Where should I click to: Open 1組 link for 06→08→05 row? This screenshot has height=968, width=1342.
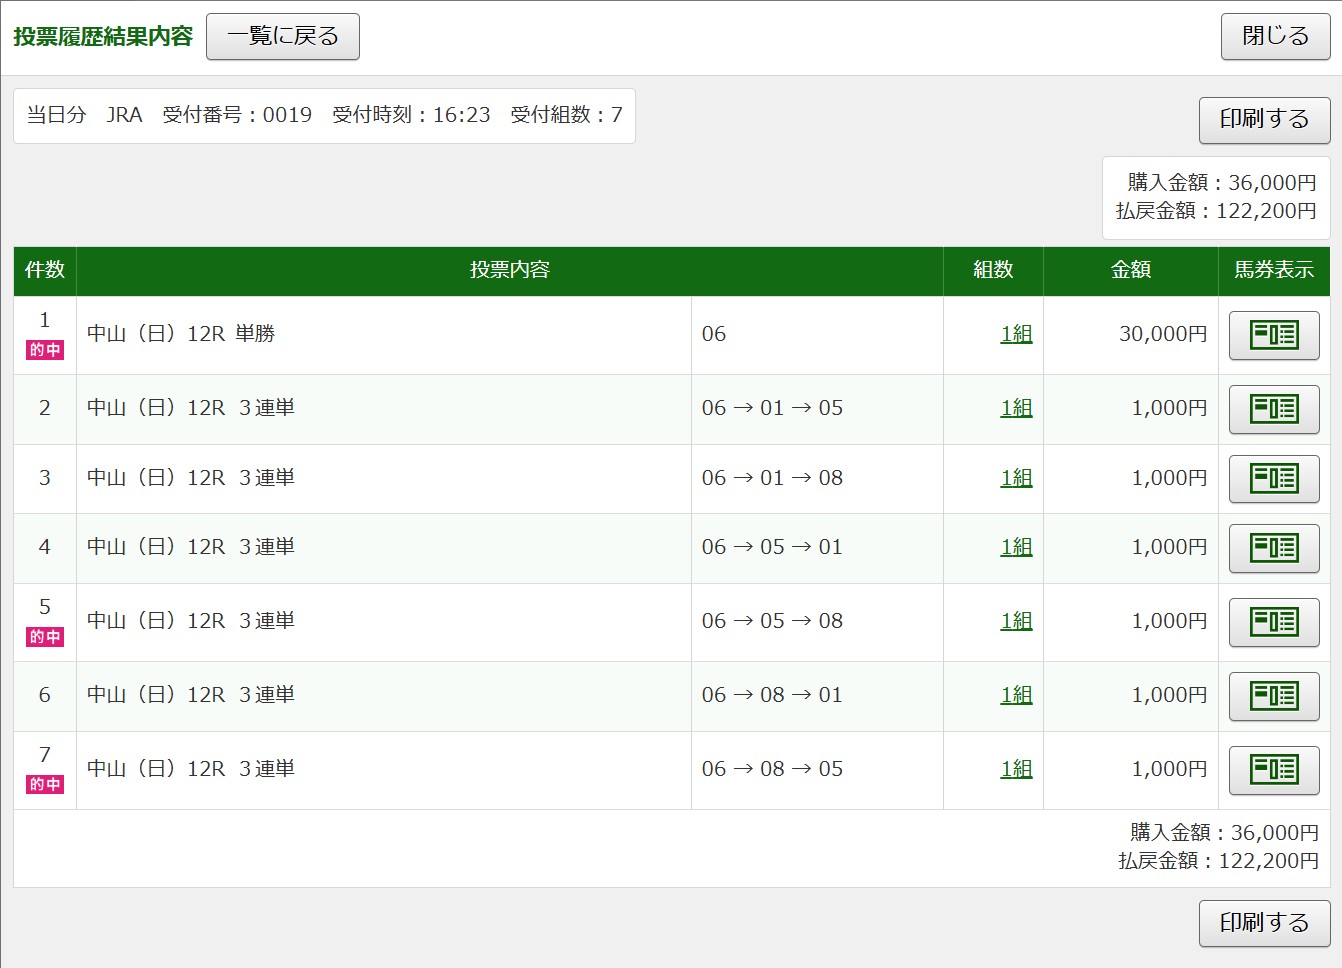(1016, 769)
